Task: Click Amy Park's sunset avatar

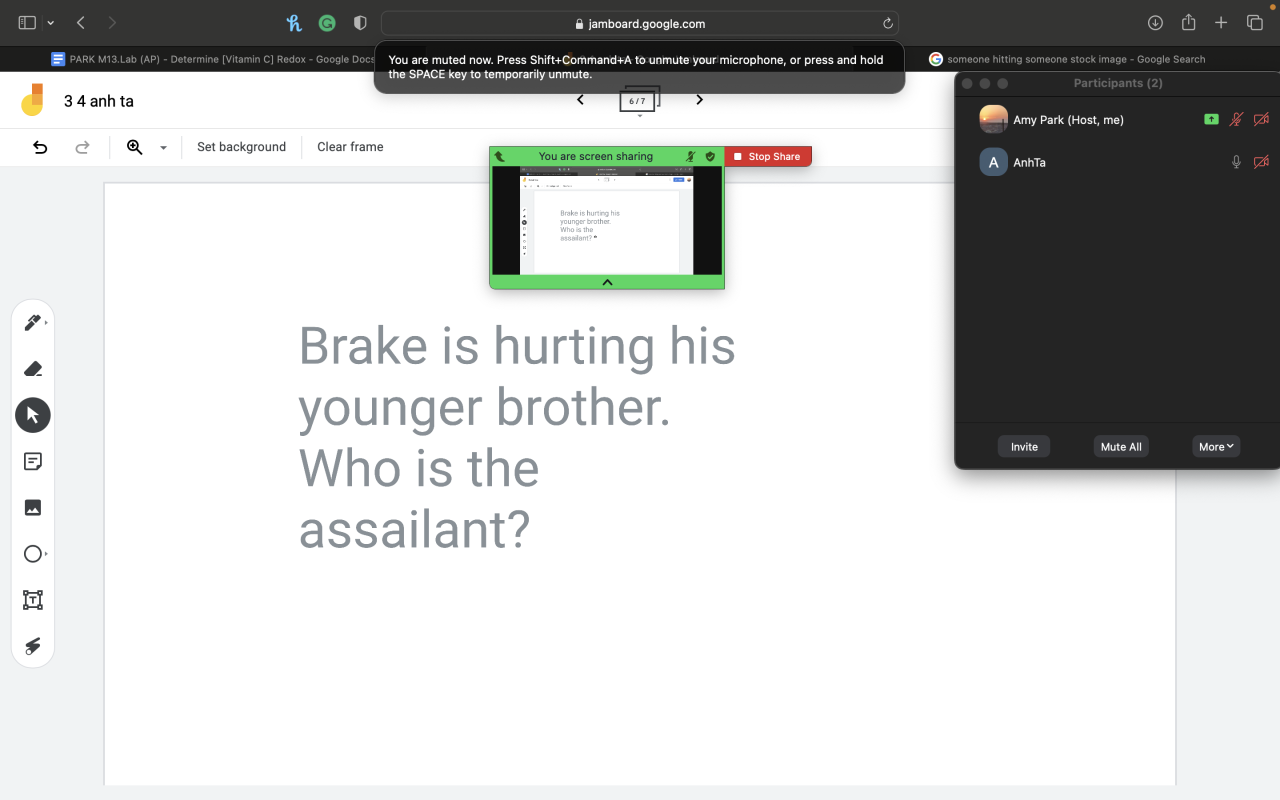Action: click(x=993, y=119)
